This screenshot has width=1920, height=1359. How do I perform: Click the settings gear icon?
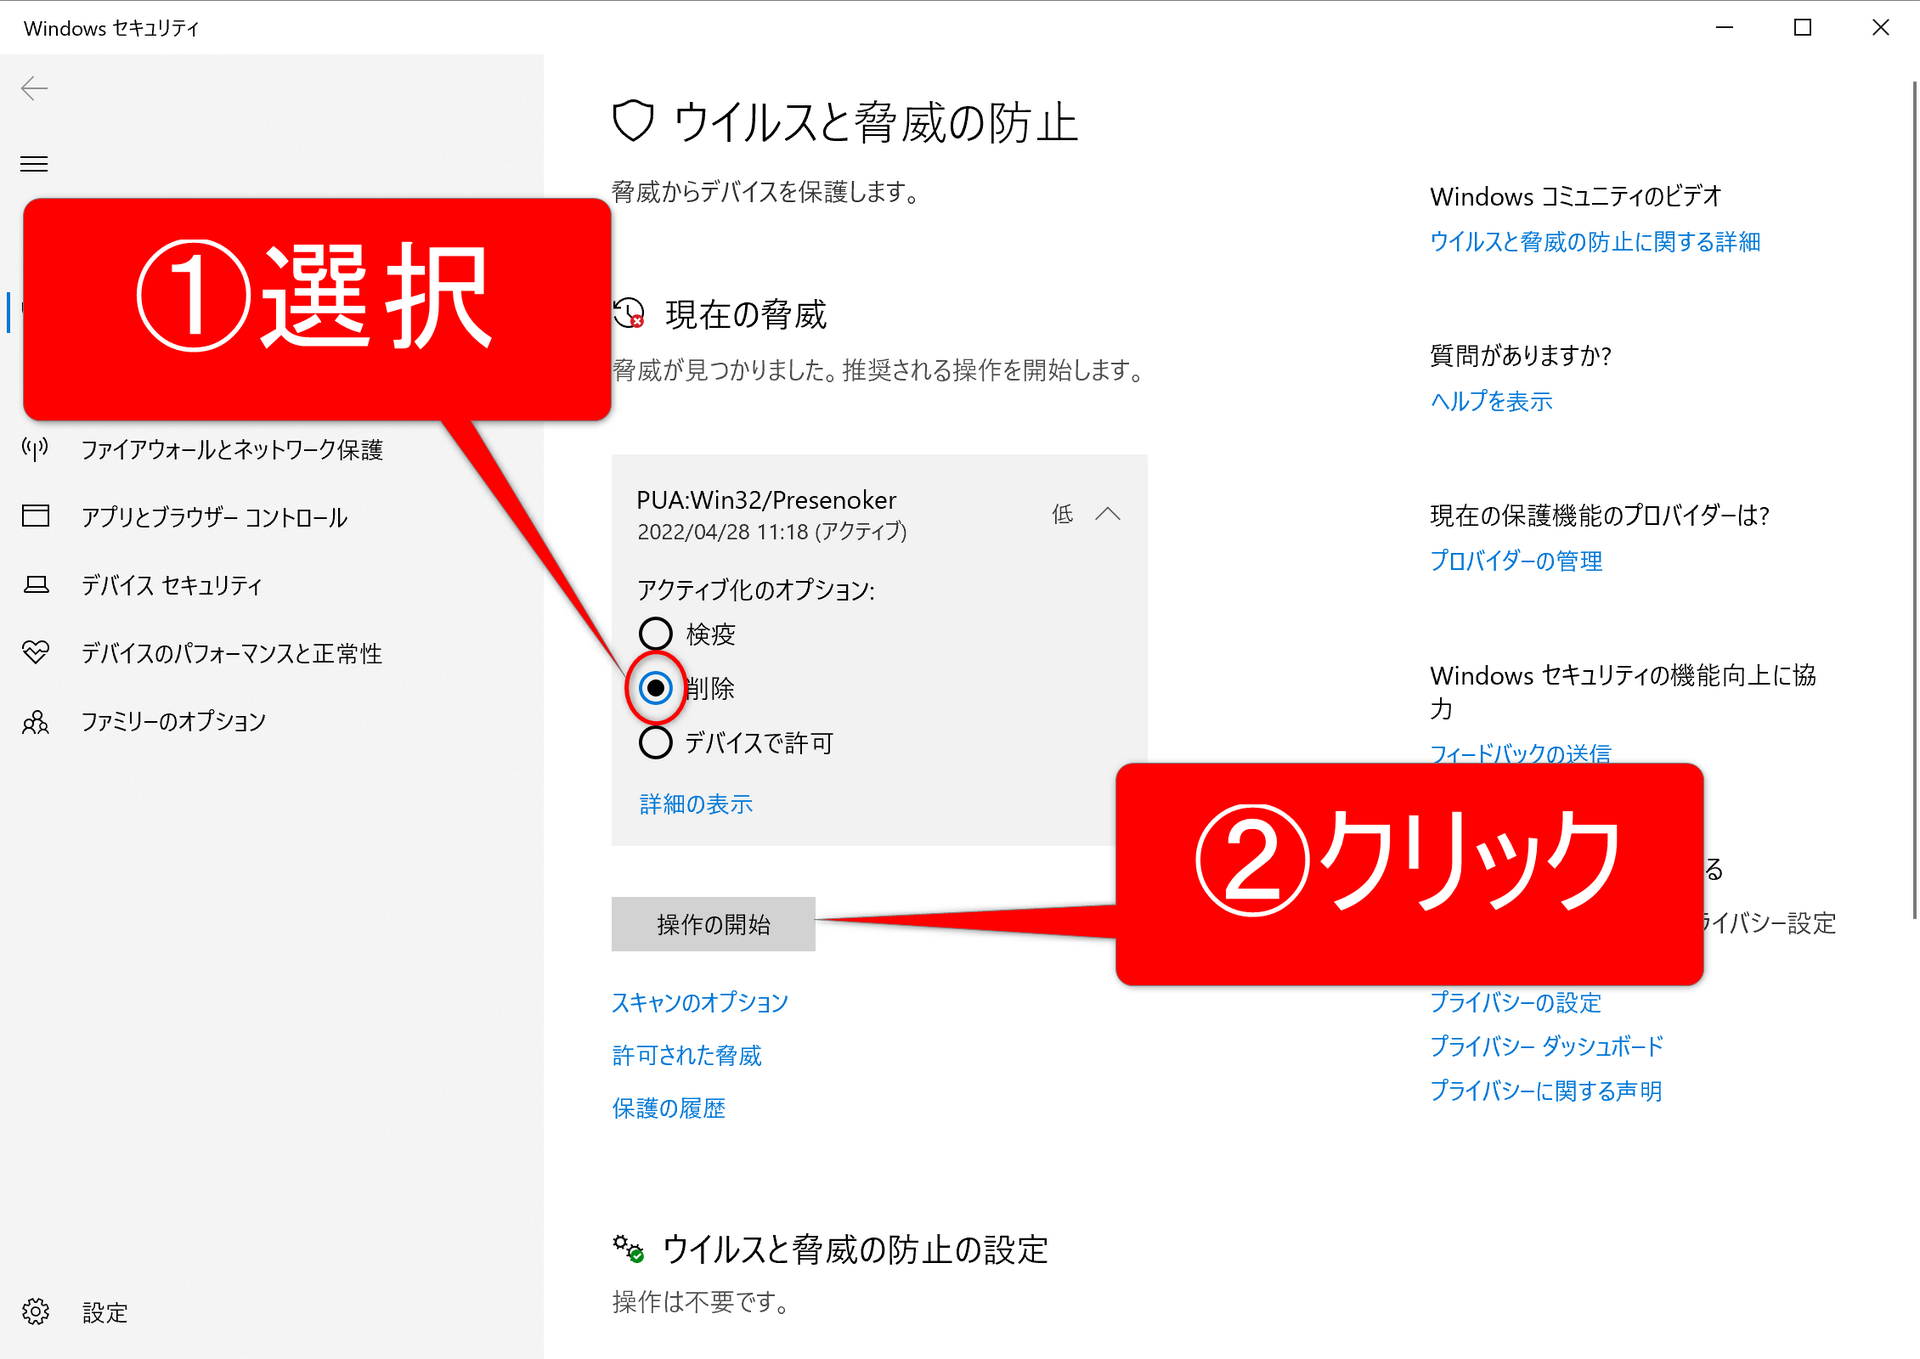[35, 1311]
